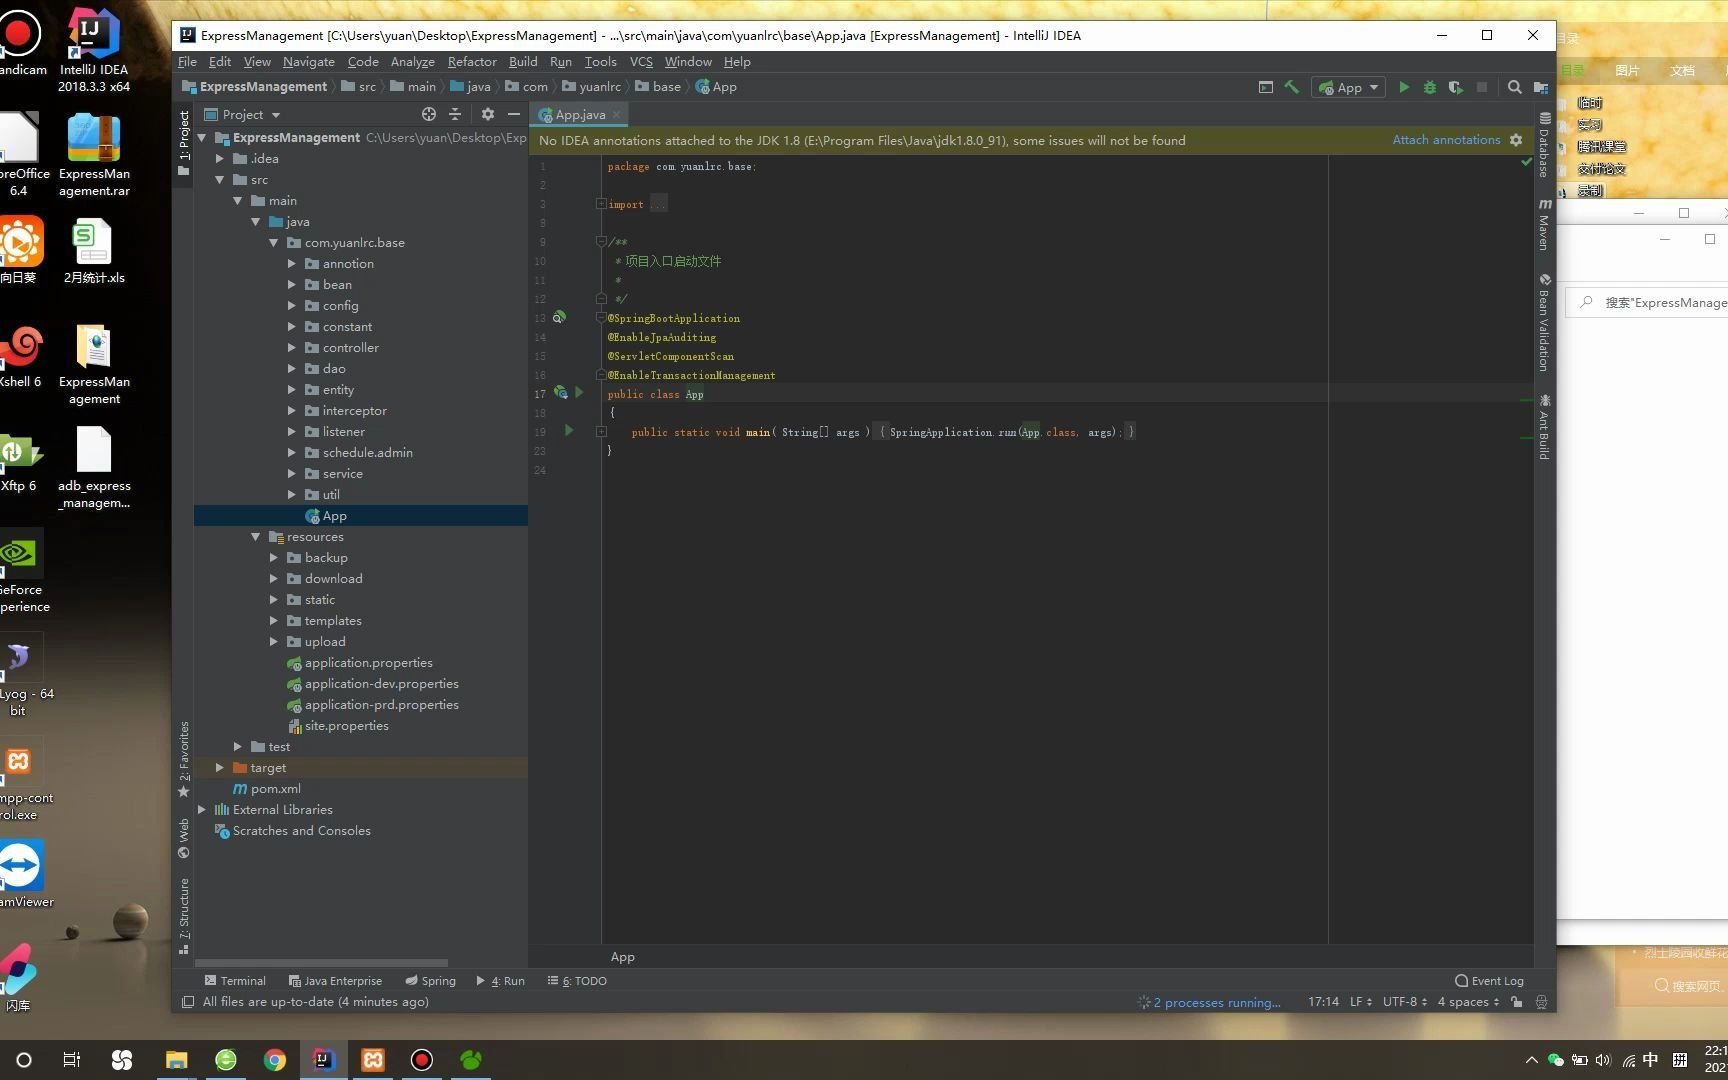The image size is (1728, 1080).
Task: Unfold the collapsed import block
Action: [601, 204]
